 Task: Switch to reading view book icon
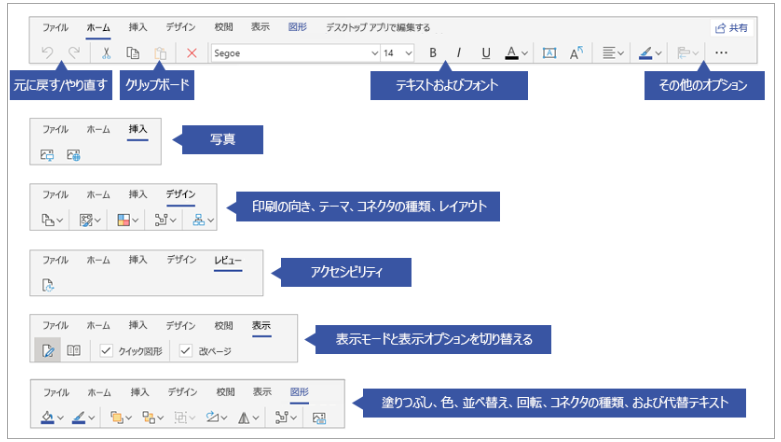[73, 350]
